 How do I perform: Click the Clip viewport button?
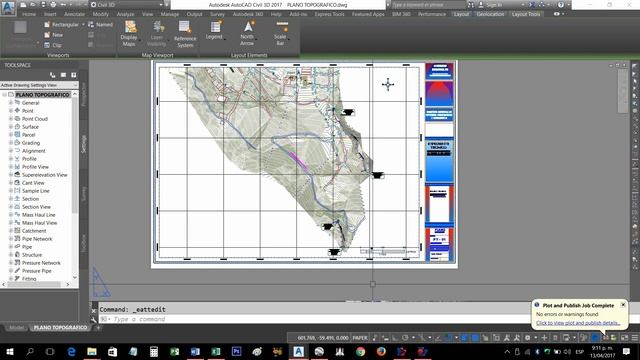[53, 45]
